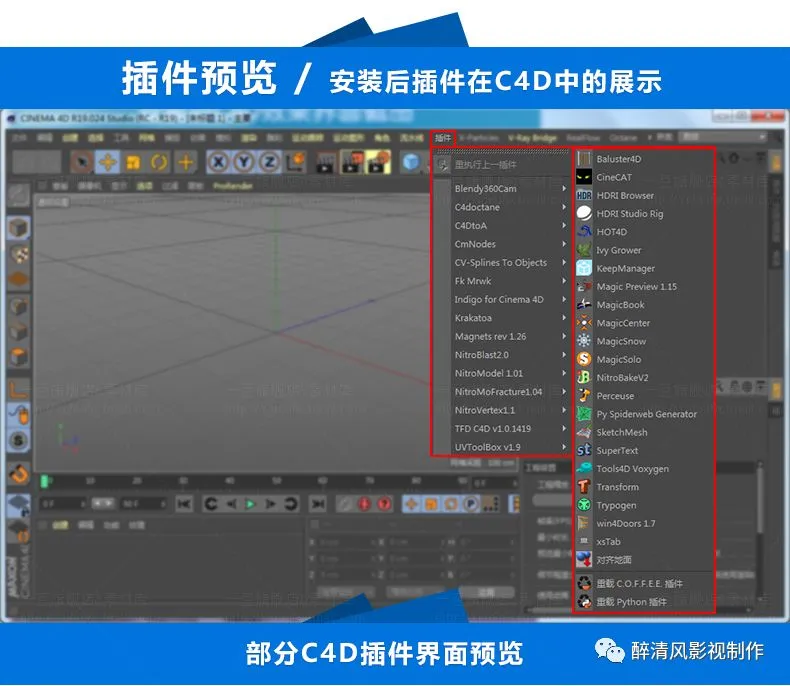Image resolution: width=790 pixels, height=686 pixels.
Task: Open the MagicBook plugin
Action: [x=644, y=305]
